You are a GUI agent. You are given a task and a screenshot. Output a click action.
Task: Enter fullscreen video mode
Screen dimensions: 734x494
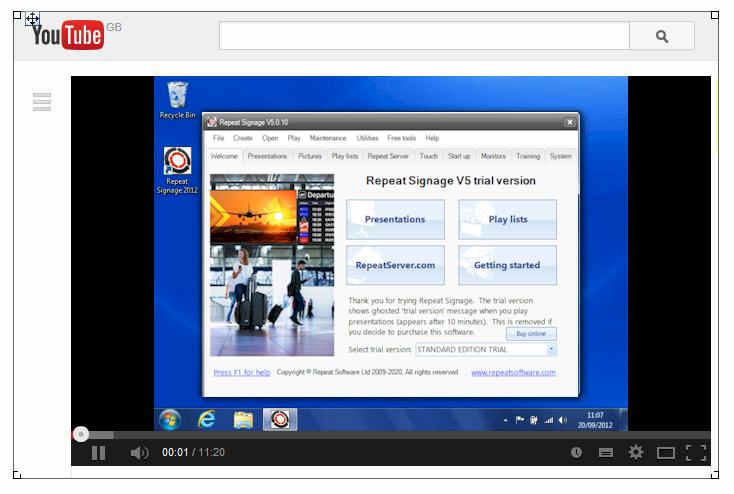click(x=696, y=453)
